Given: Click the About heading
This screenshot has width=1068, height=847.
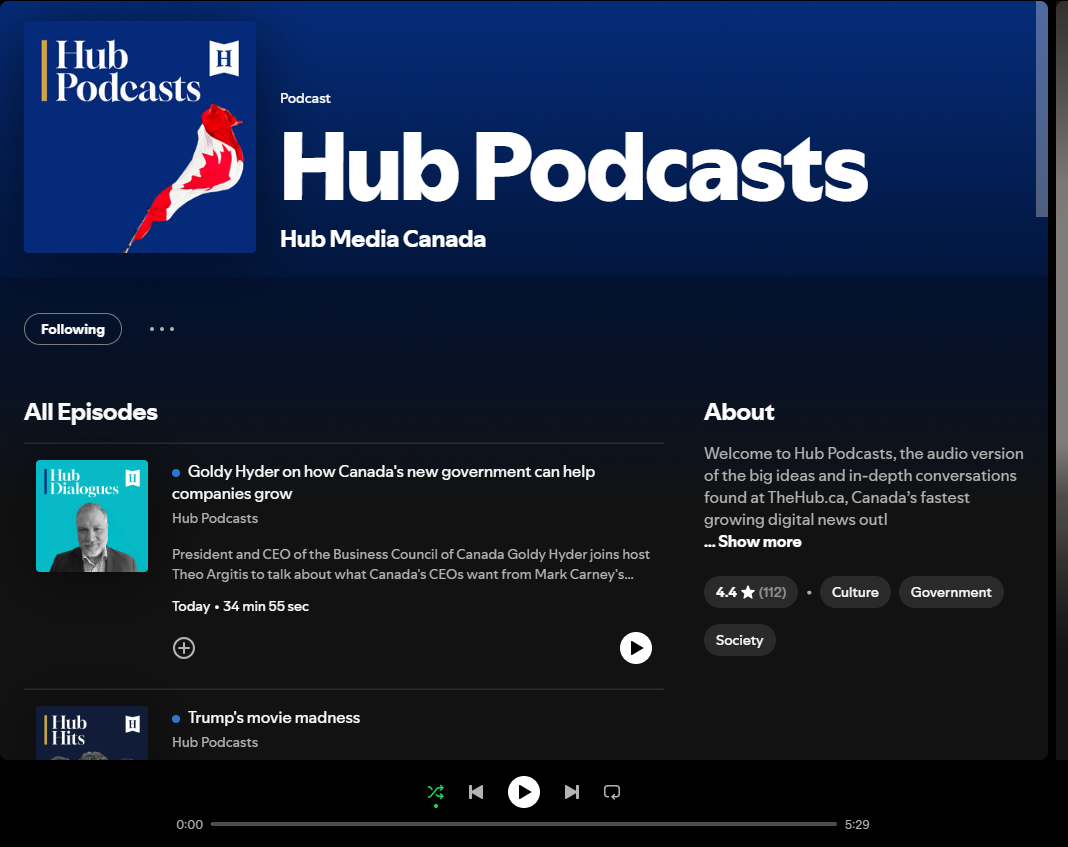Looking at the screenshot, I should tap(739, 412).
